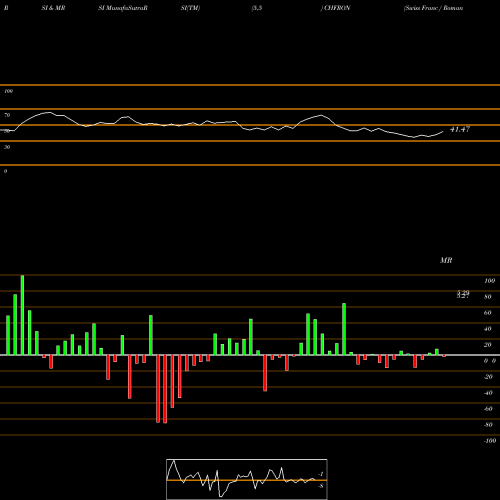Click the -40 label on the MR axis

(488, 393)
